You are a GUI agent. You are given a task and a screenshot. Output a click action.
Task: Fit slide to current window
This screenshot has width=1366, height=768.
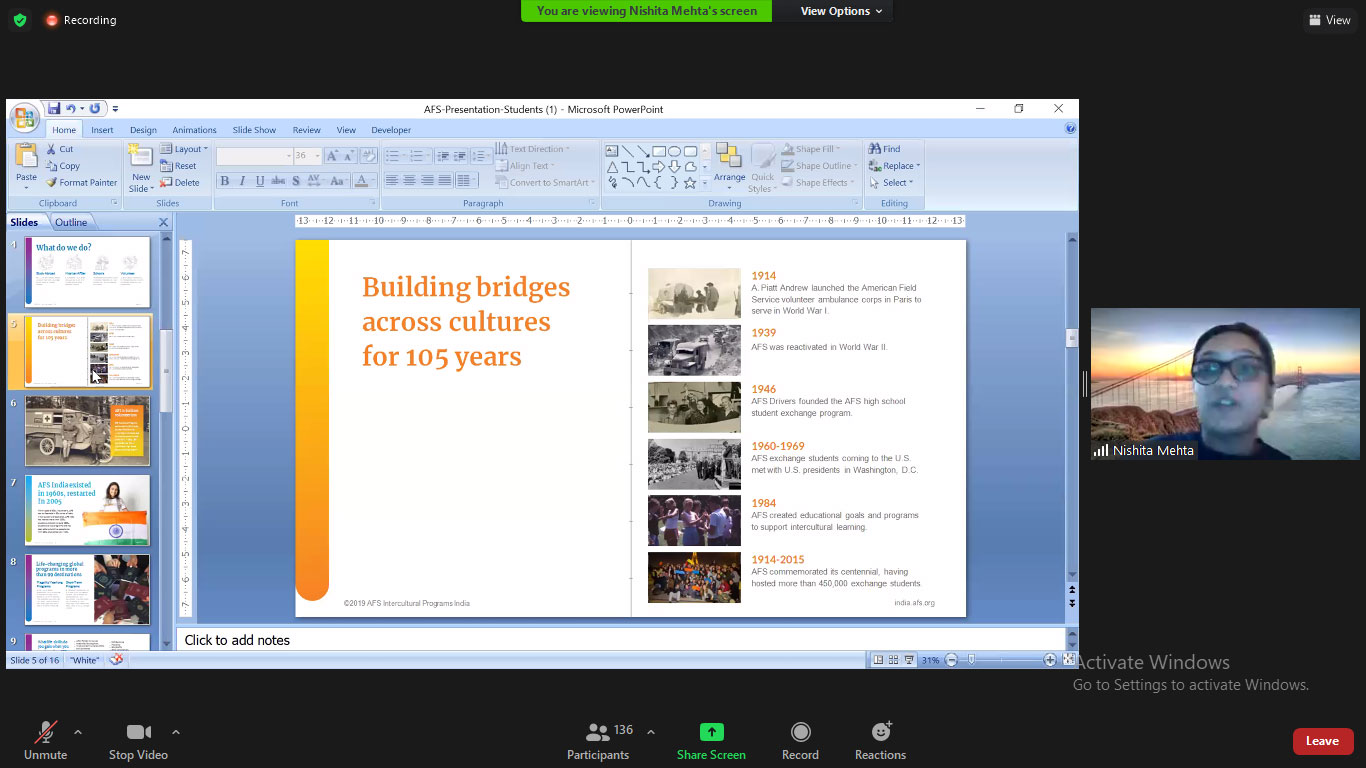[x=1069, y=660]
